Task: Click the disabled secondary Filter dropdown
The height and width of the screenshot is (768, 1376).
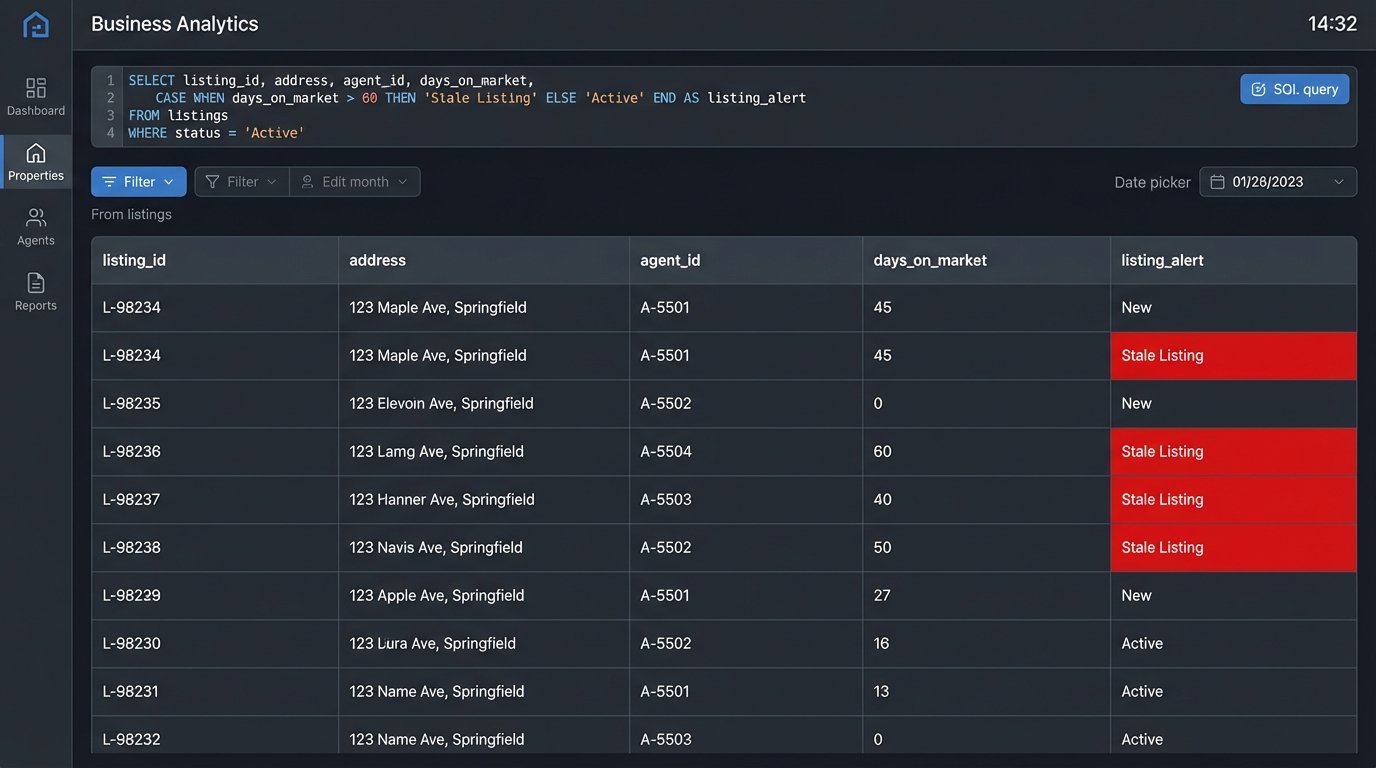Action: point(240,181)
